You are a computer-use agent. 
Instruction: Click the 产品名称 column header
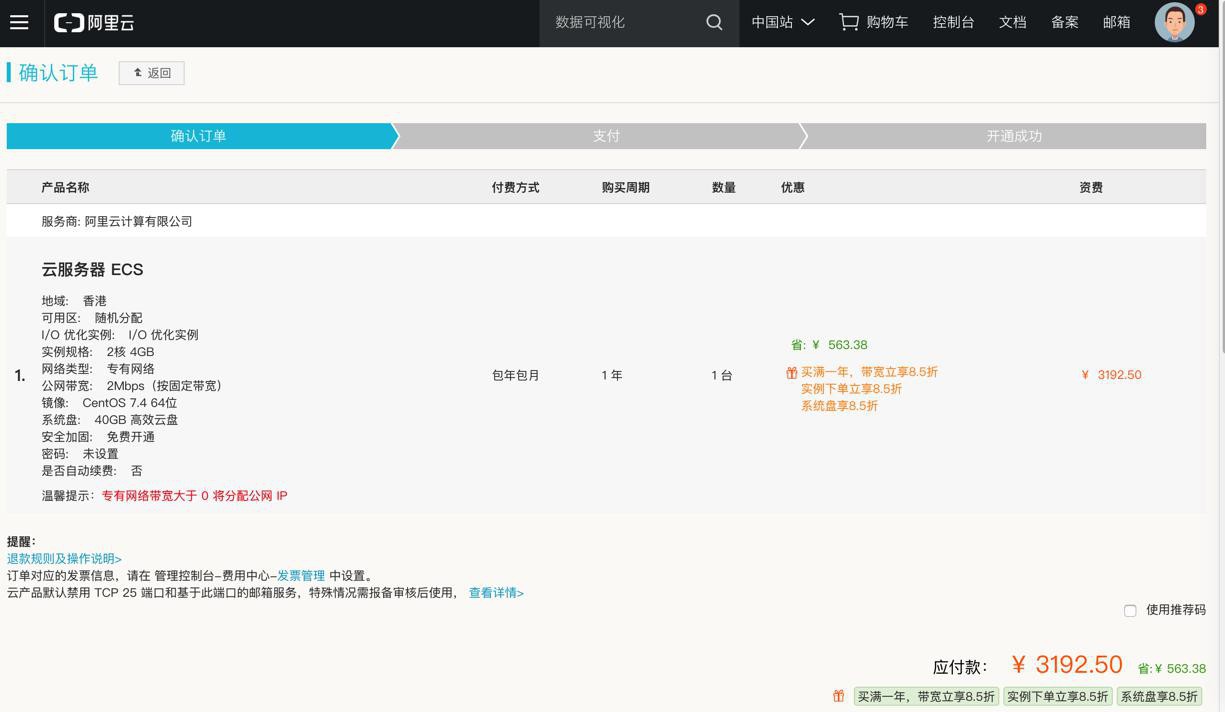point(65,187)
